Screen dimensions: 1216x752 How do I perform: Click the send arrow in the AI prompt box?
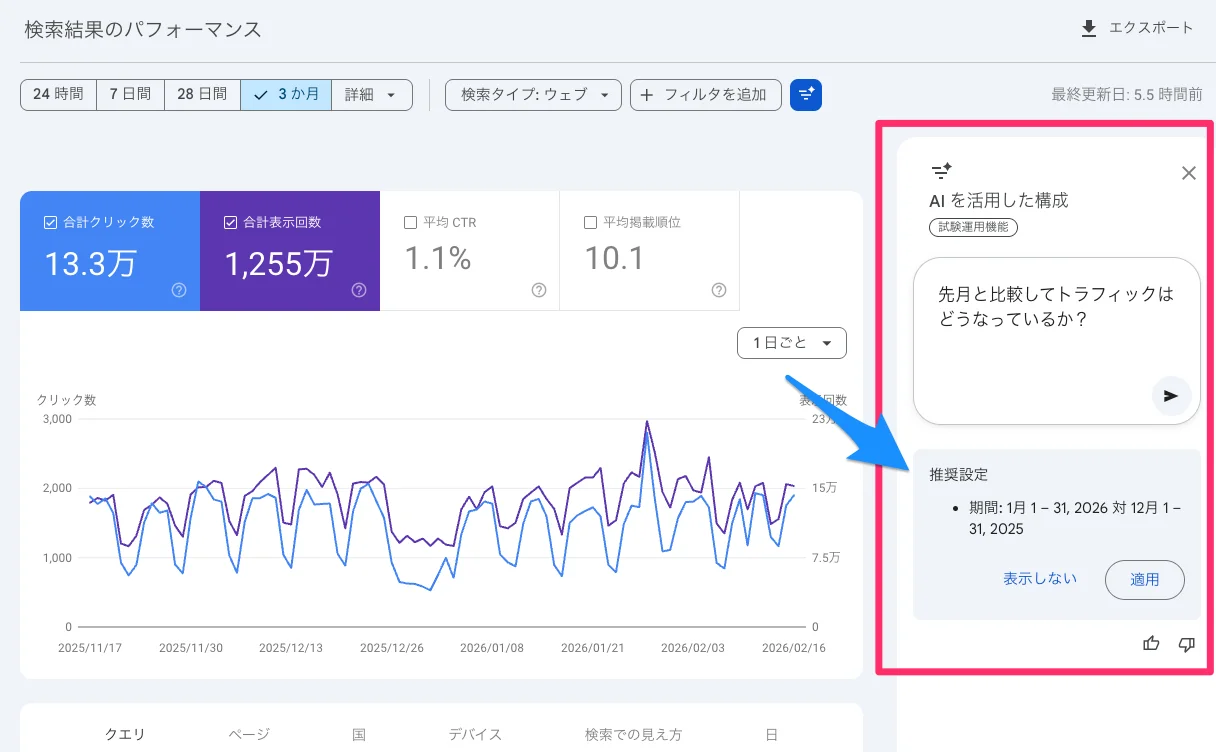pyautogui.click(x=1170, y=396)
